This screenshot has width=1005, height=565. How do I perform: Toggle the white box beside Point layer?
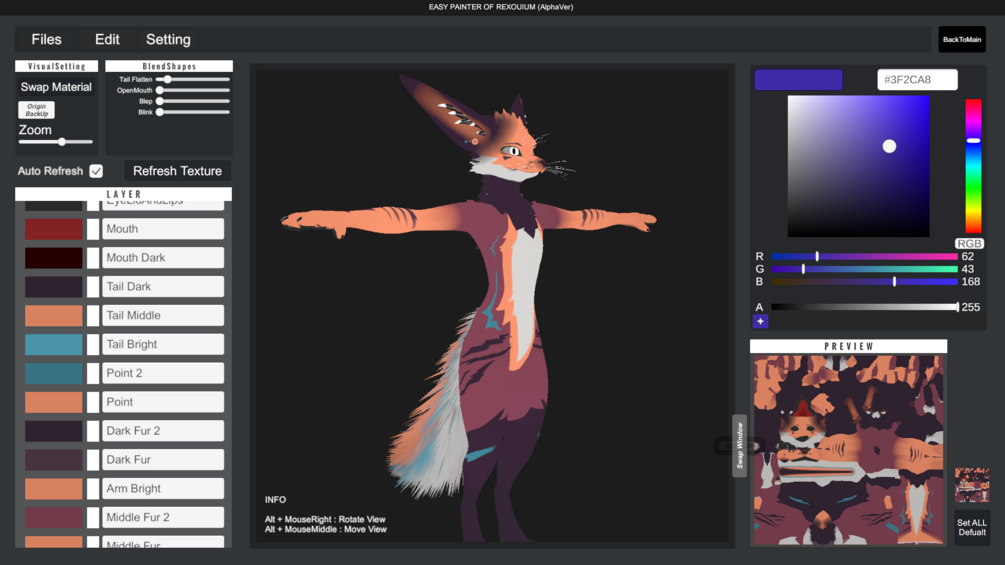coord(93,402)
